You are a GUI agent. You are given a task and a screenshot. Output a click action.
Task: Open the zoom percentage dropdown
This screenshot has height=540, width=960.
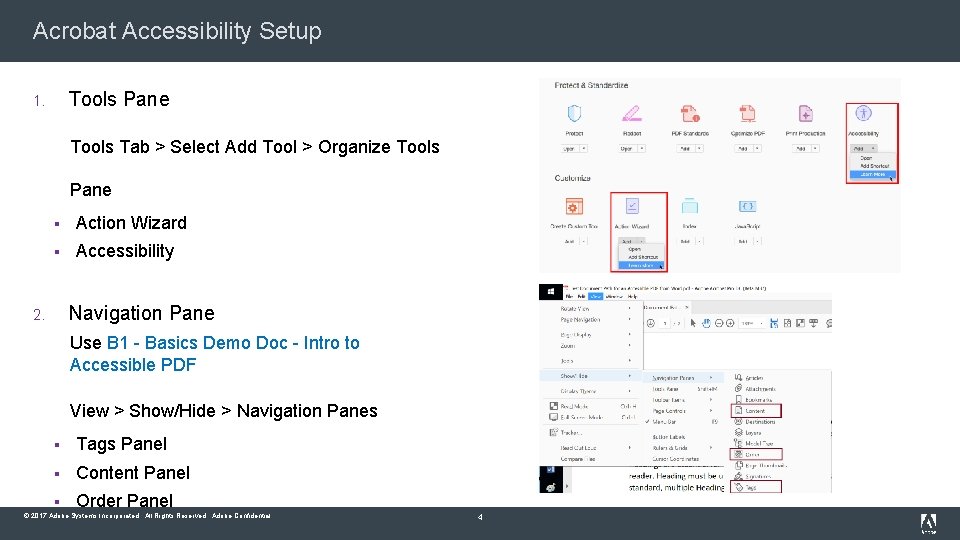pyautogui.click(x=761, y=323)
